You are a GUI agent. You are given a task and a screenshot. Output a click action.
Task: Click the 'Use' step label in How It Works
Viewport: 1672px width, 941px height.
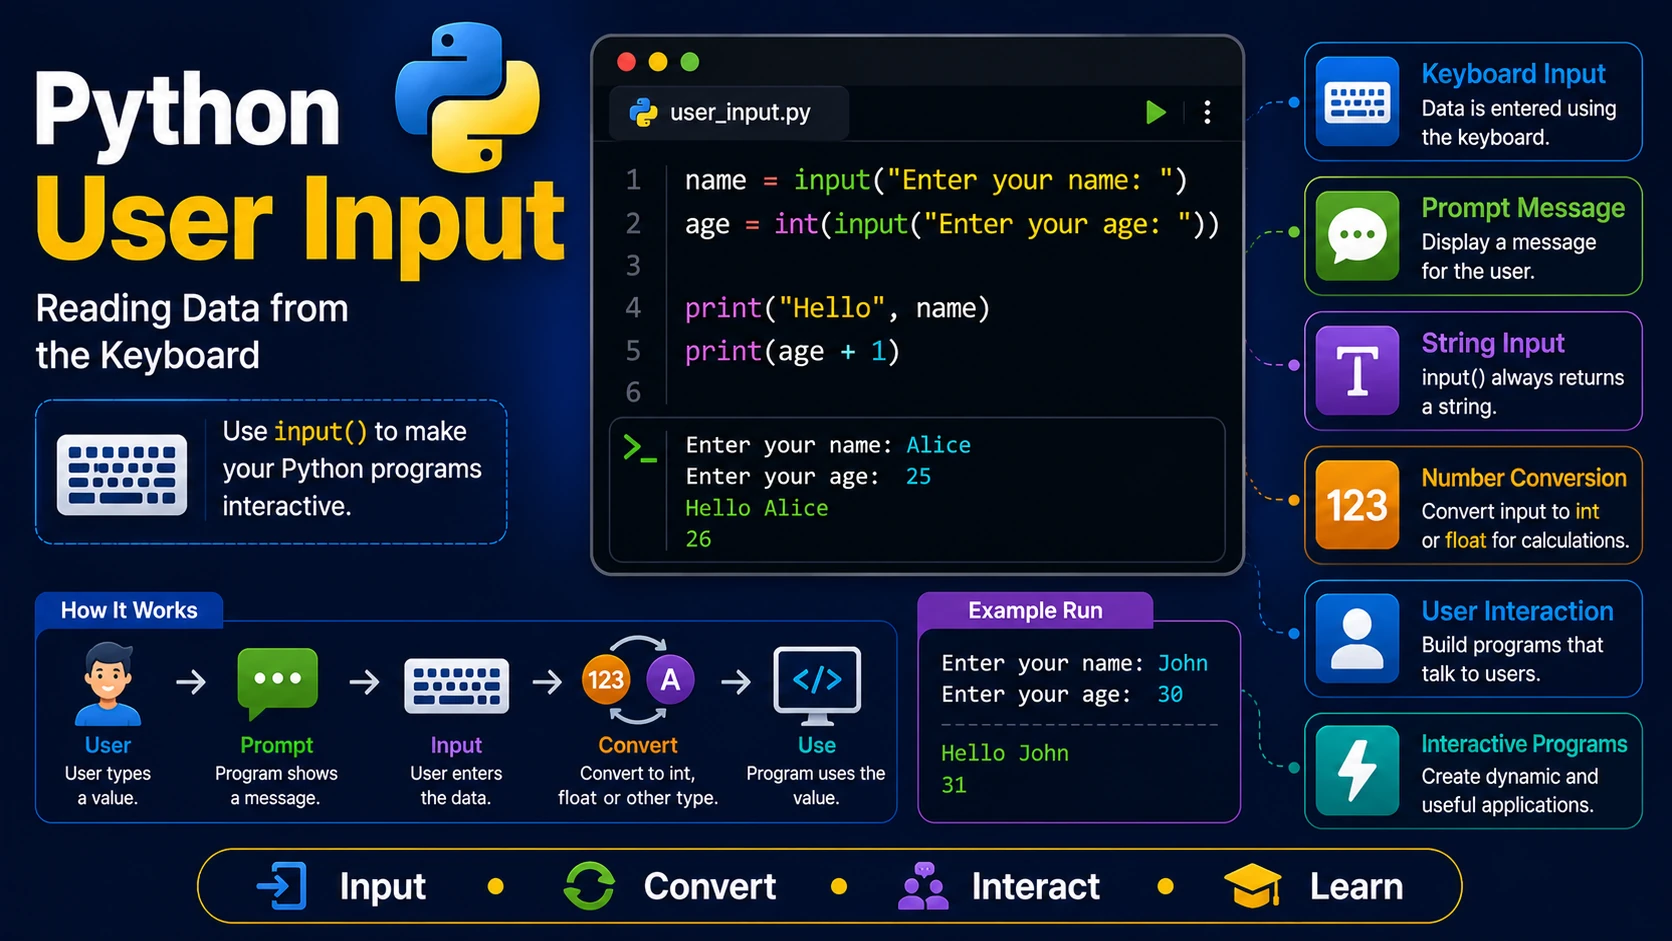[817, 745]
